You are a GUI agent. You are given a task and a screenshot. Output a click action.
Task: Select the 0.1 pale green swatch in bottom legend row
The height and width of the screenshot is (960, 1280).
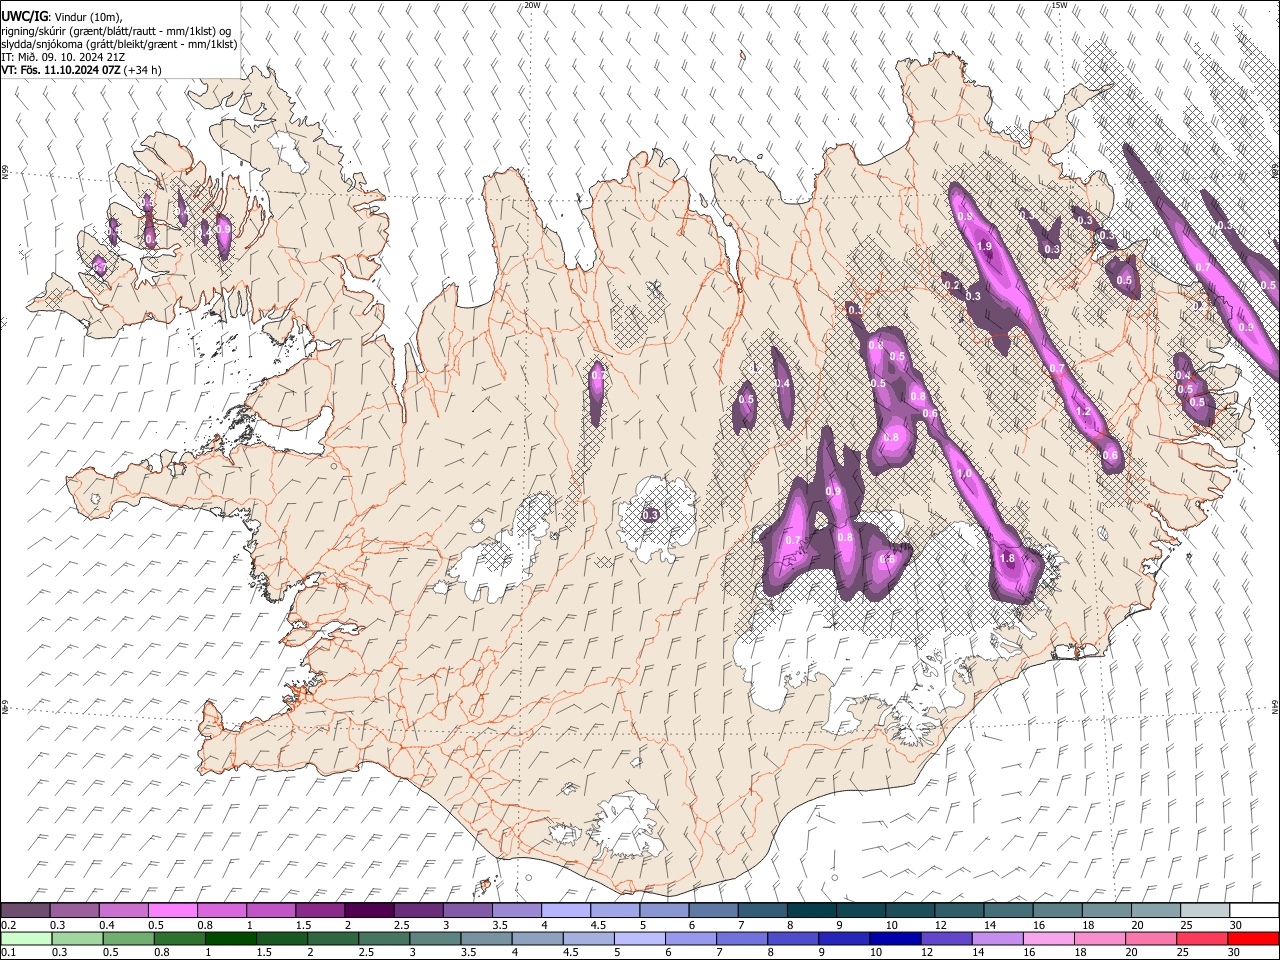(x=27, y=938)
